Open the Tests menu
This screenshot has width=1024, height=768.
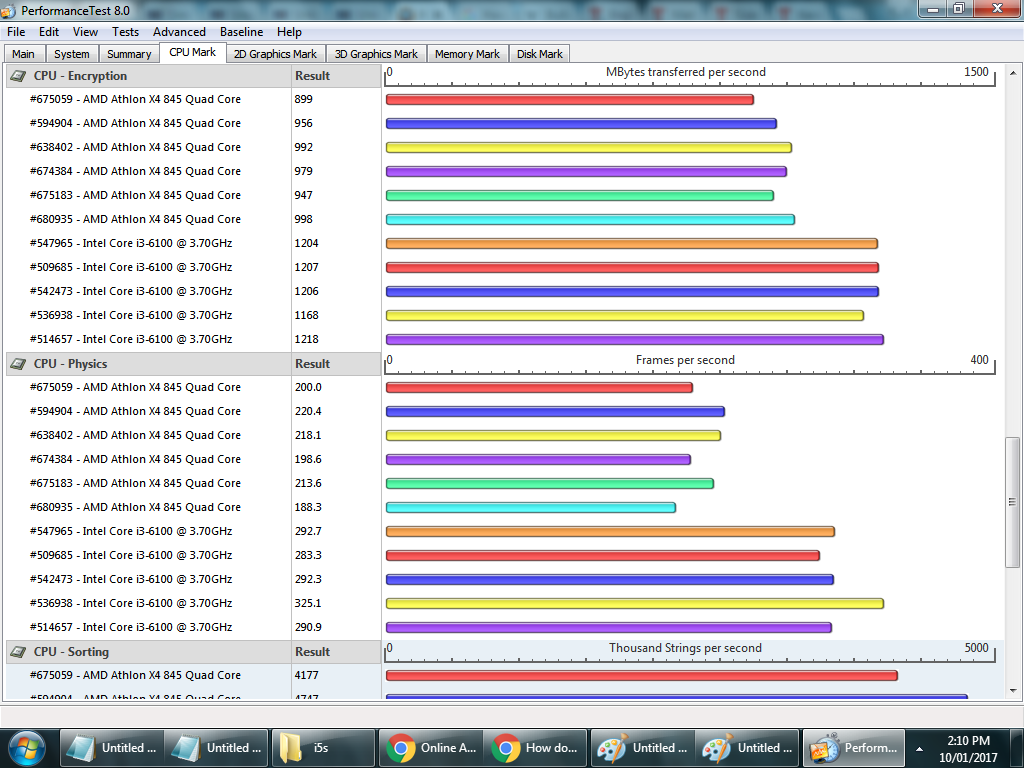click(x=125, y=32)
